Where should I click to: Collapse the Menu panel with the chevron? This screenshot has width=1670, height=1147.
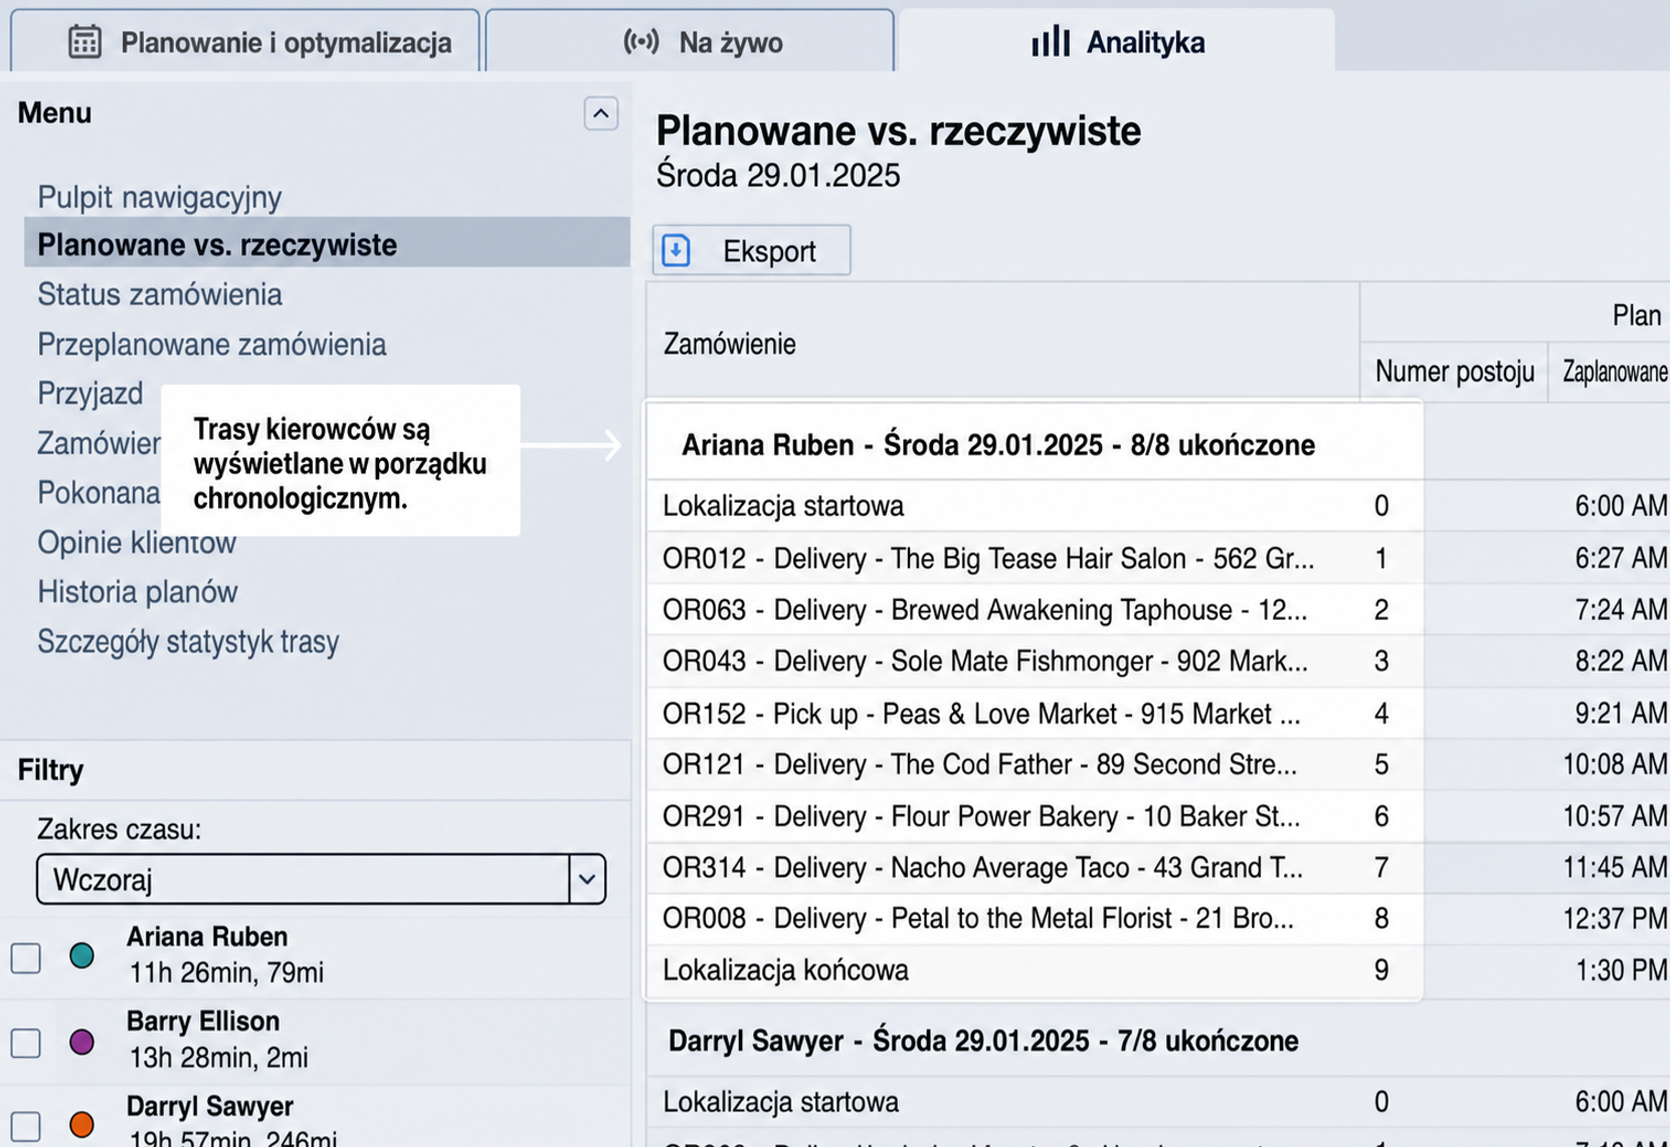(601, 114)
